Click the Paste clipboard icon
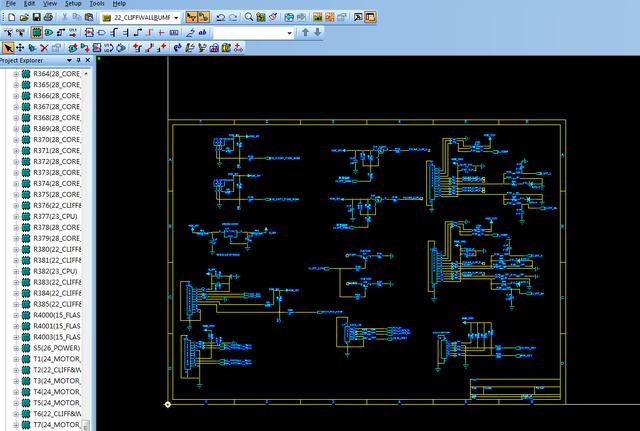This screenshot has width=640, height=431. [x=89, y=17]
